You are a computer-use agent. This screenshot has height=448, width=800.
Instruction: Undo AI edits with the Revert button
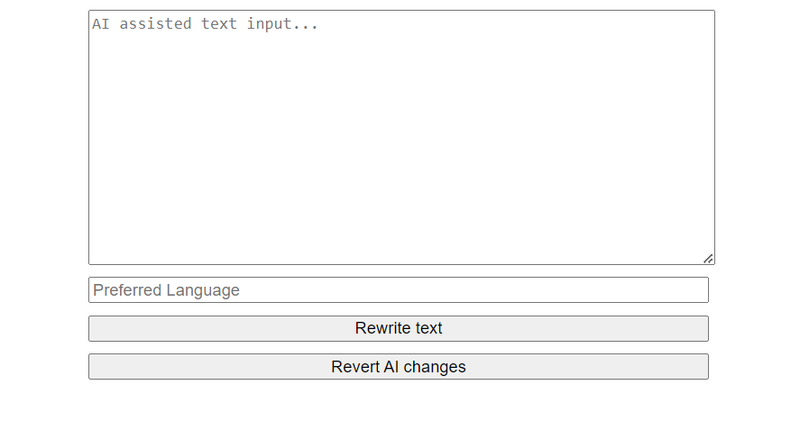point(398,367)
